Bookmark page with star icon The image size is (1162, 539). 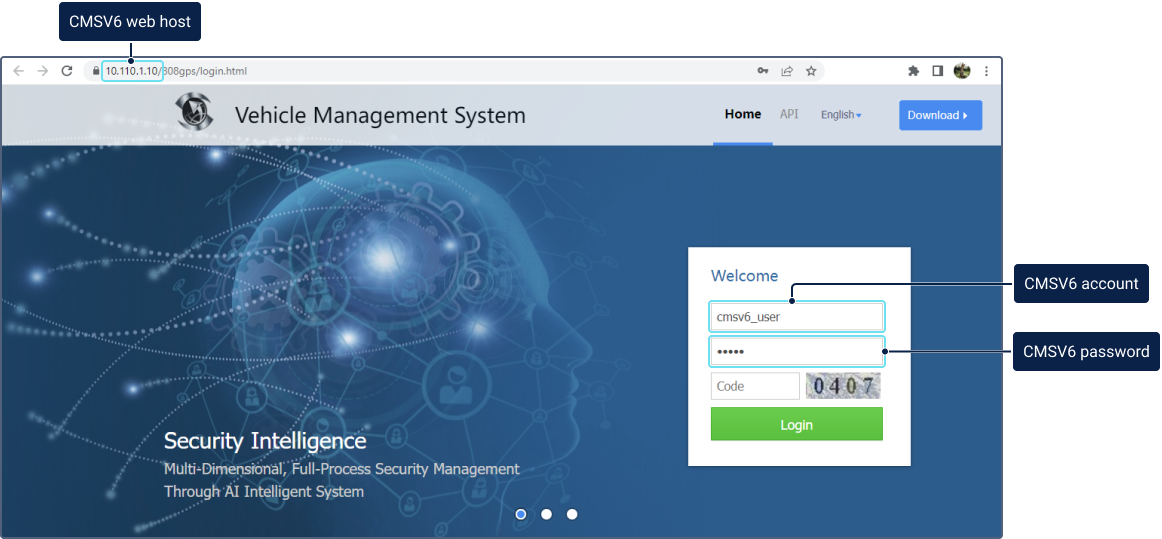pos(811,71)
